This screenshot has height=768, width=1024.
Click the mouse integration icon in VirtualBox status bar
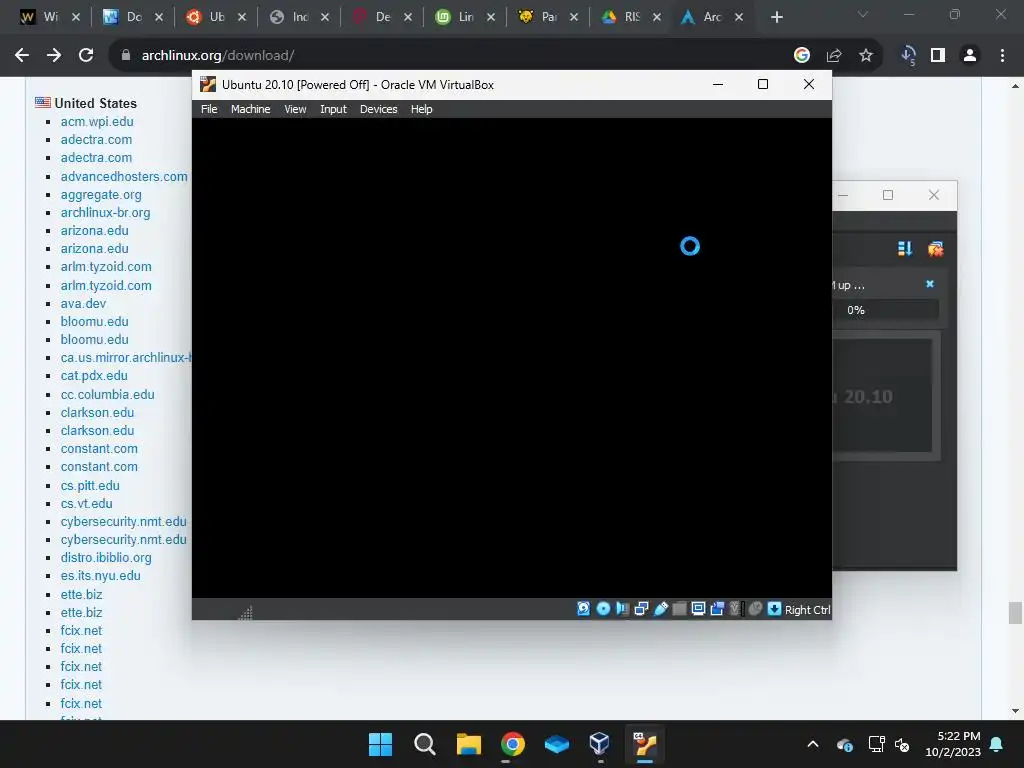pos(755,609)
